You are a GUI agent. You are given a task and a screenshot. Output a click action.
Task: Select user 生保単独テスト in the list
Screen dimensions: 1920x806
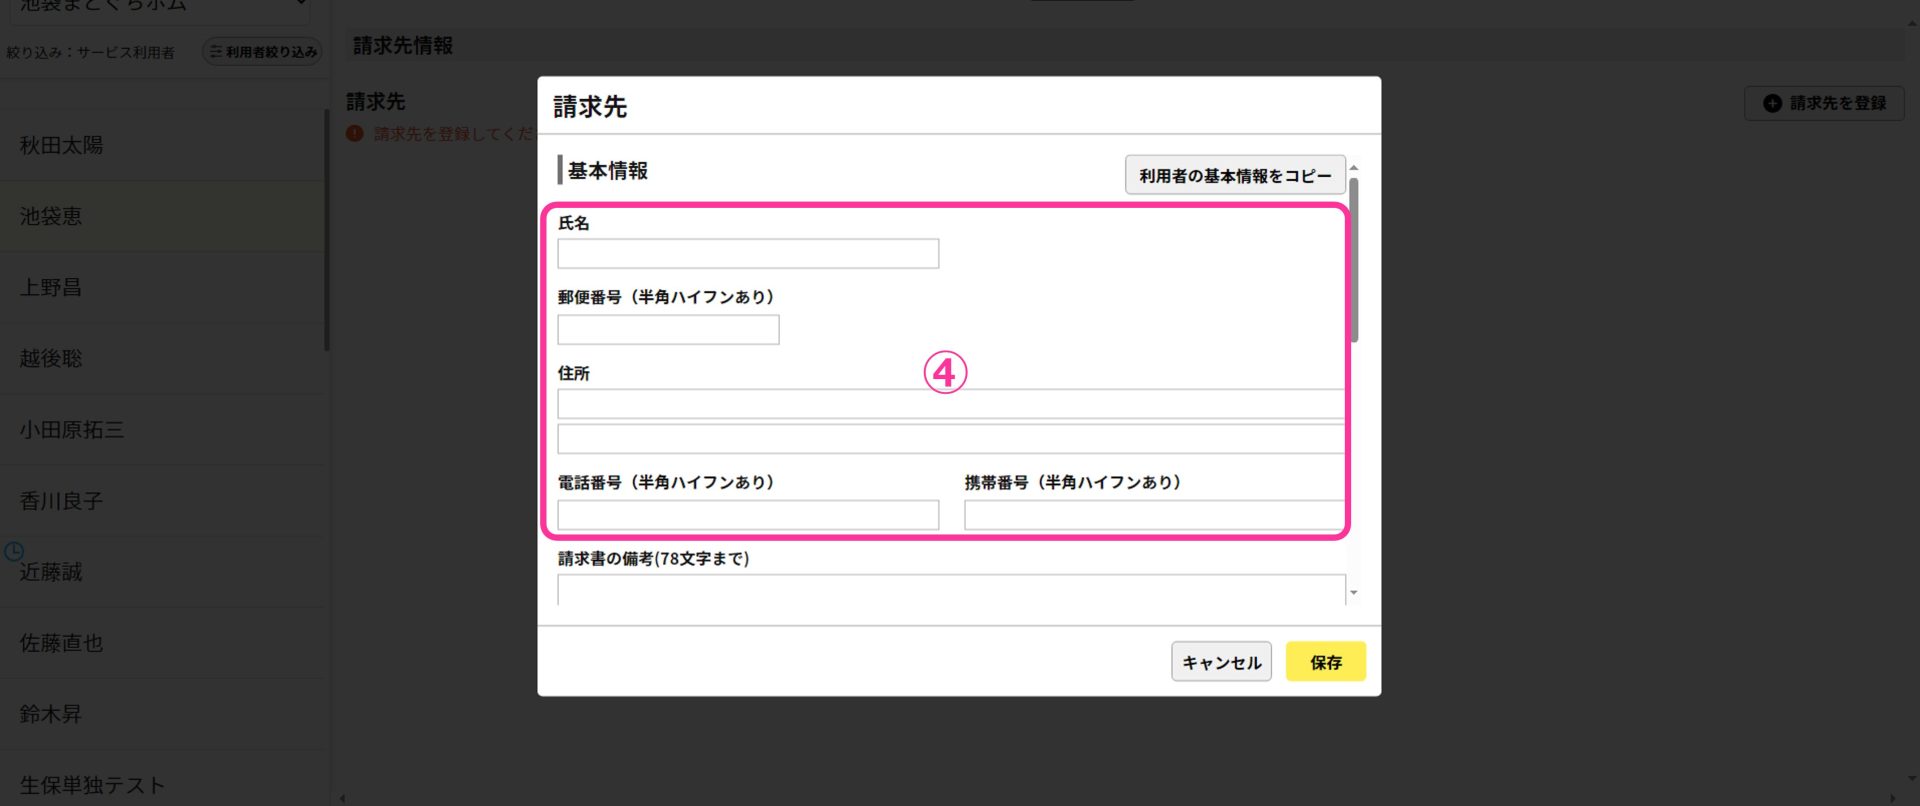[162, 780]
